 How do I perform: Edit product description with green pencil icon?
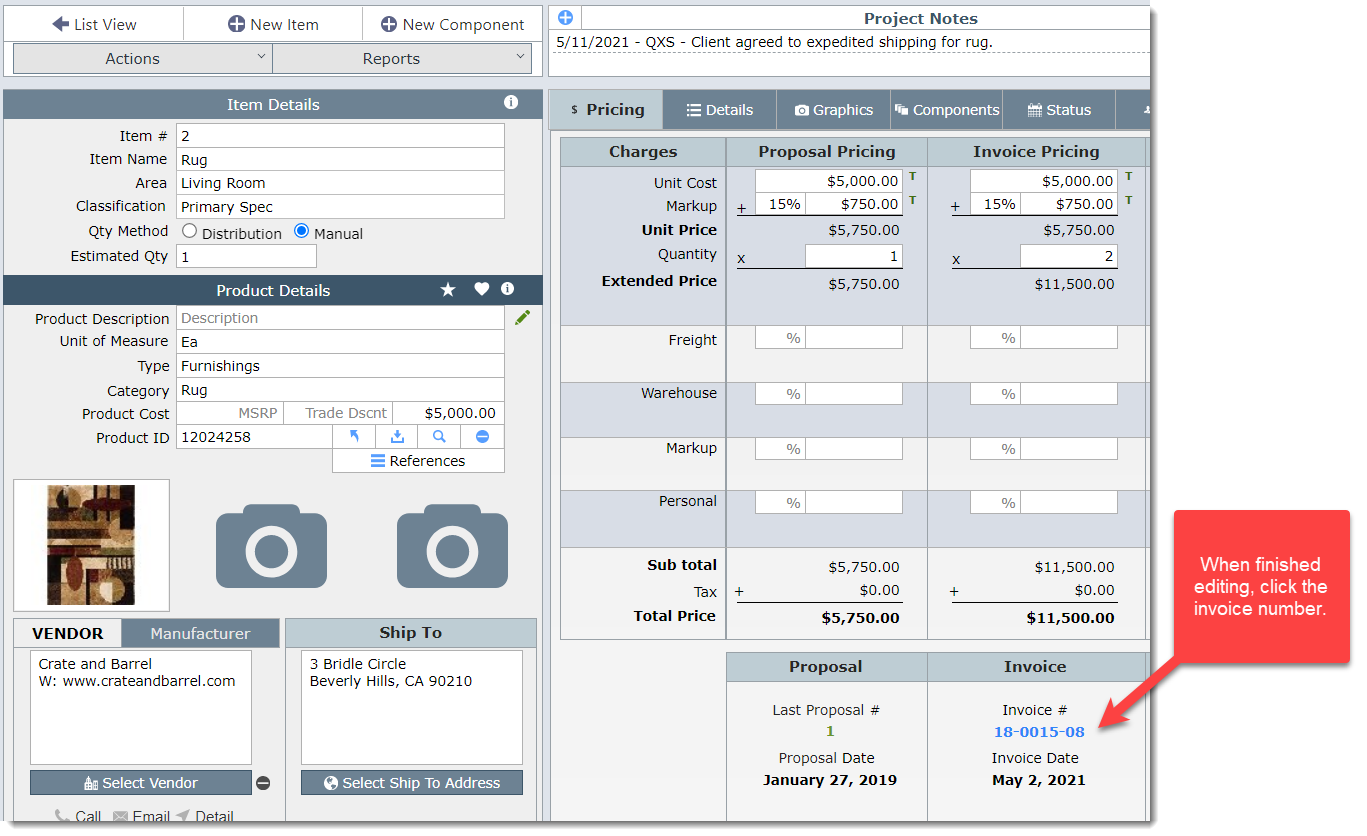522,317
